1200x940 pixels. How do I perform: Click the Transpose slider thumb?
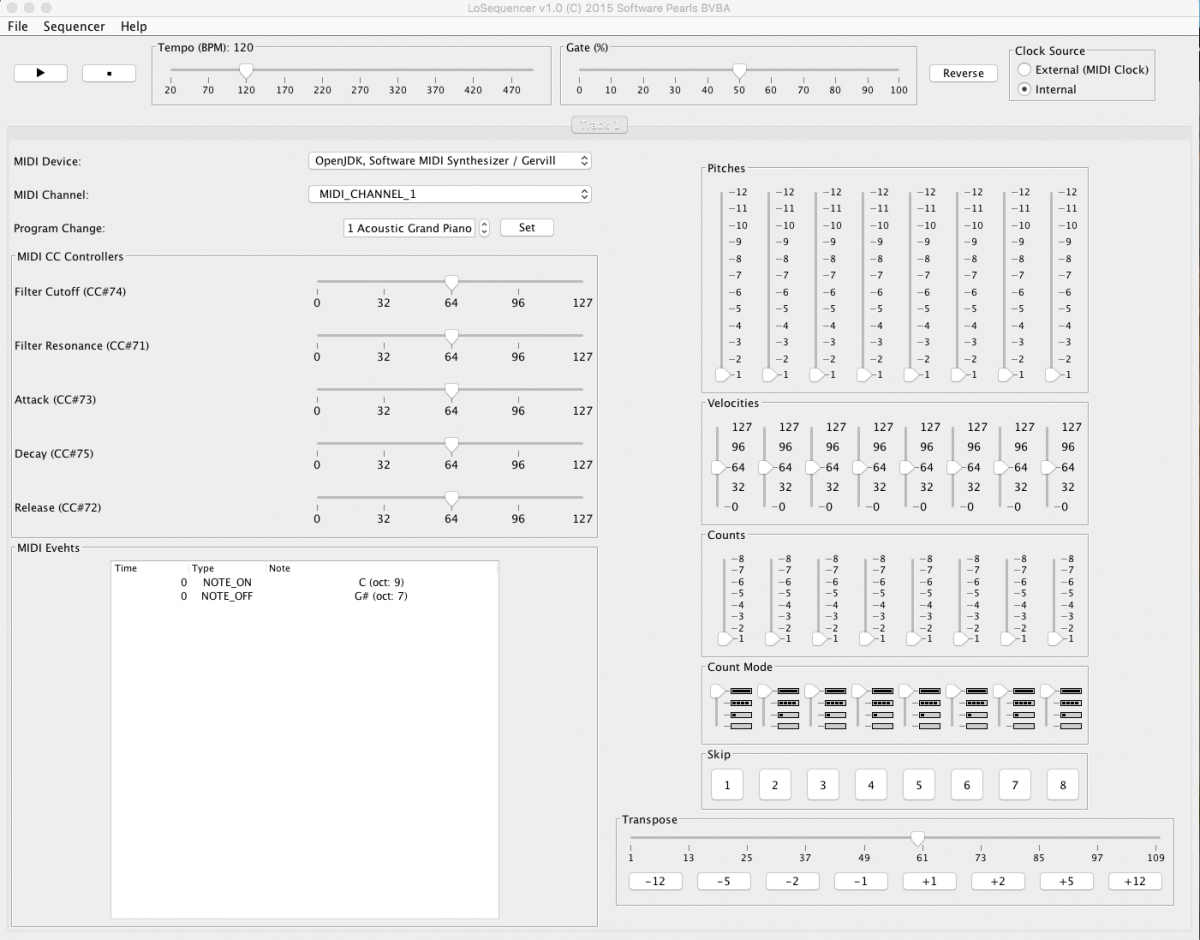(917, 839)
